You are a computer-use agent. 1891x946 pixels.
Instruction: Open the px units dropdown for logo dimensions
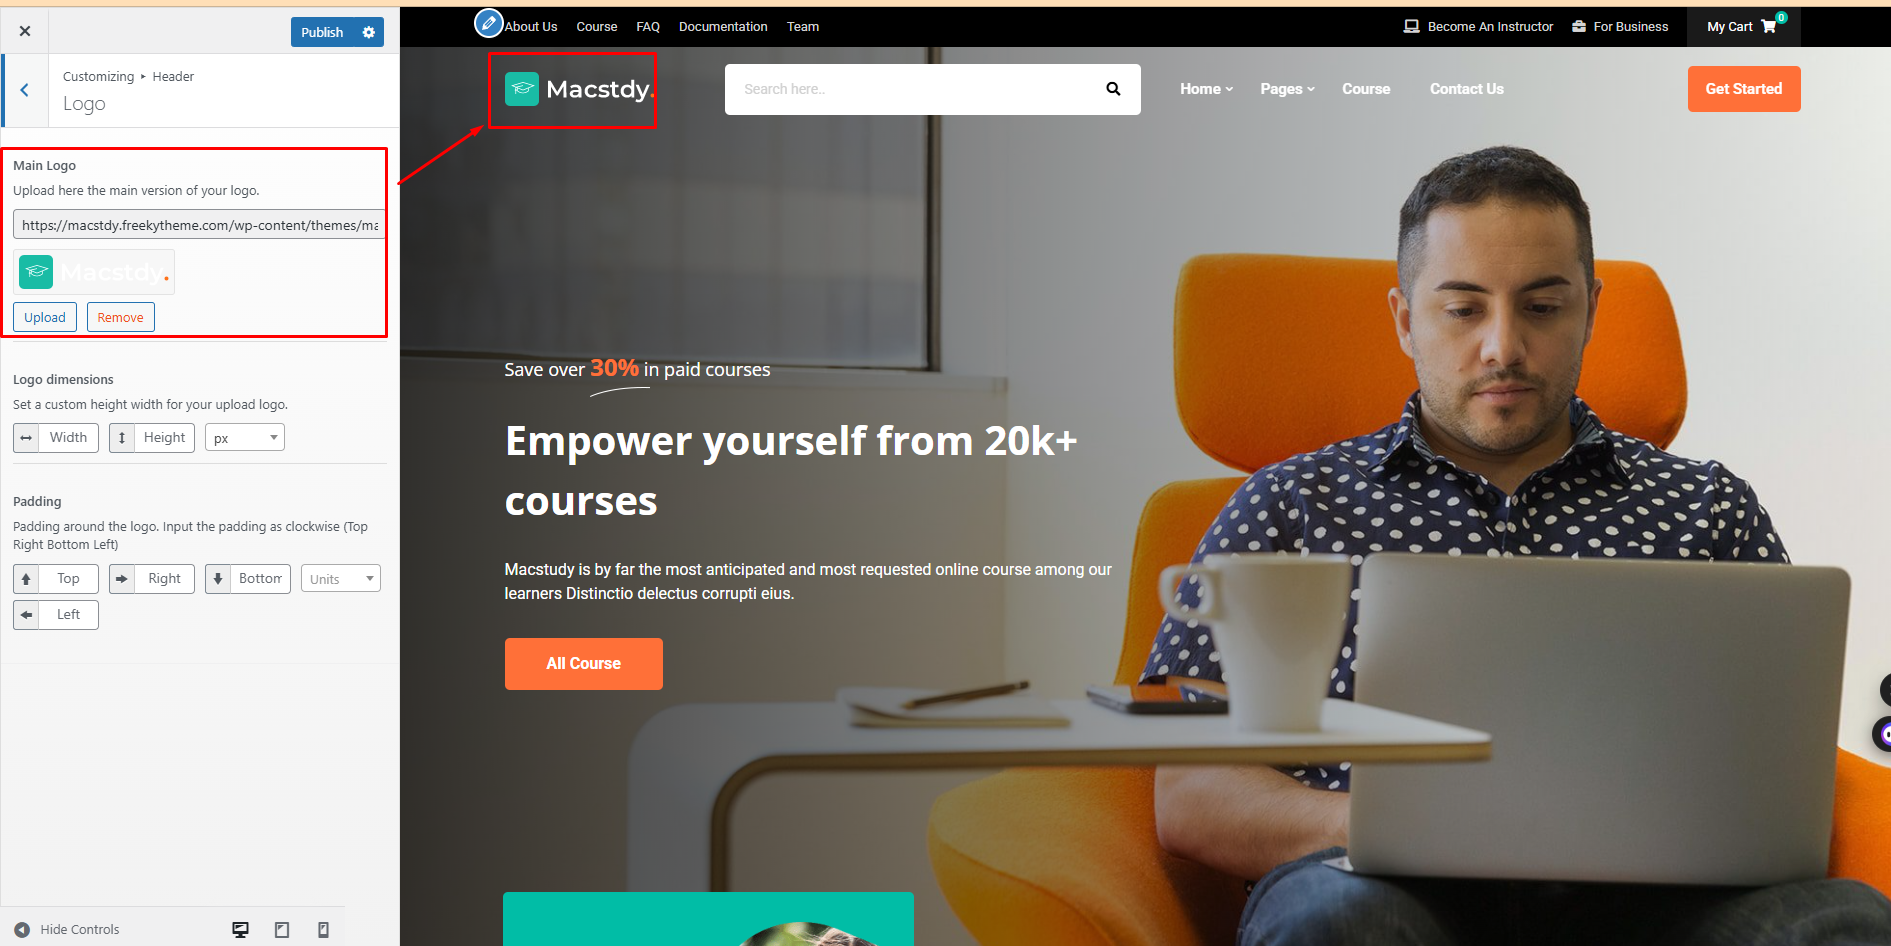pos(245,438)
